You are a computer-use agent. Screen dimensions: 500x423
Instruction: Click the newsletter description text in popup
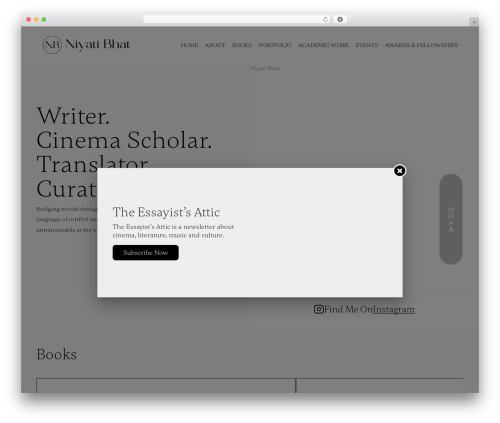tap(173, 231)
